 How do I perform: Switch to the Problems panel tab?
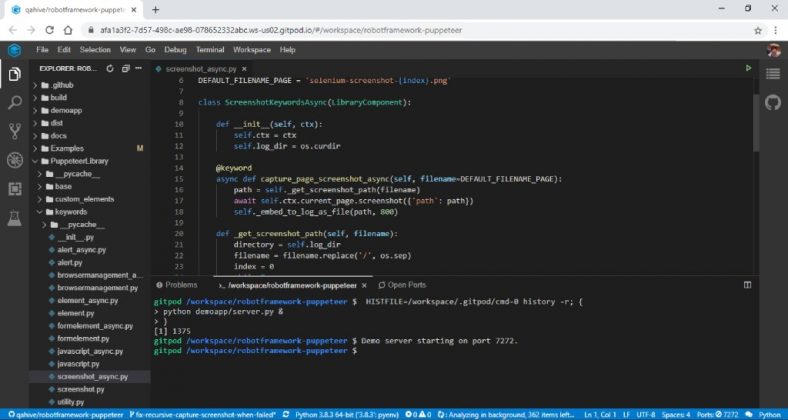177,285
